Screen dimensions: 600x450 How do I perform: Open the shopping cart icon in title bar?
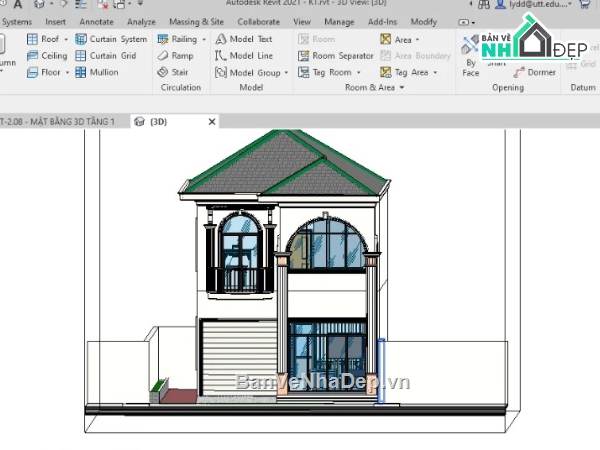pyautogui.click(x=585, y=4)
